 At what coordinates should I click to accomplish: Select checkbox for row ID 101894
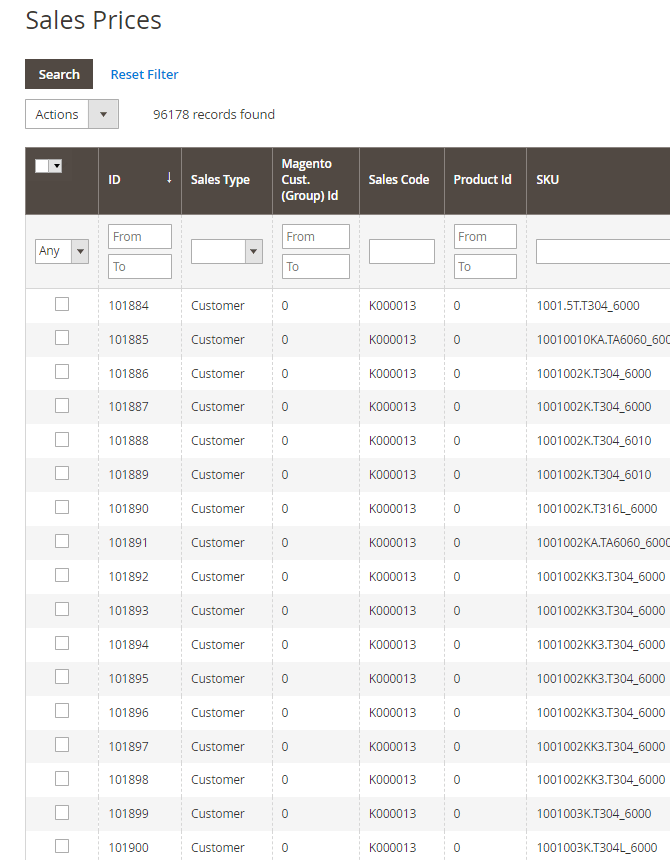coord(62,643)
